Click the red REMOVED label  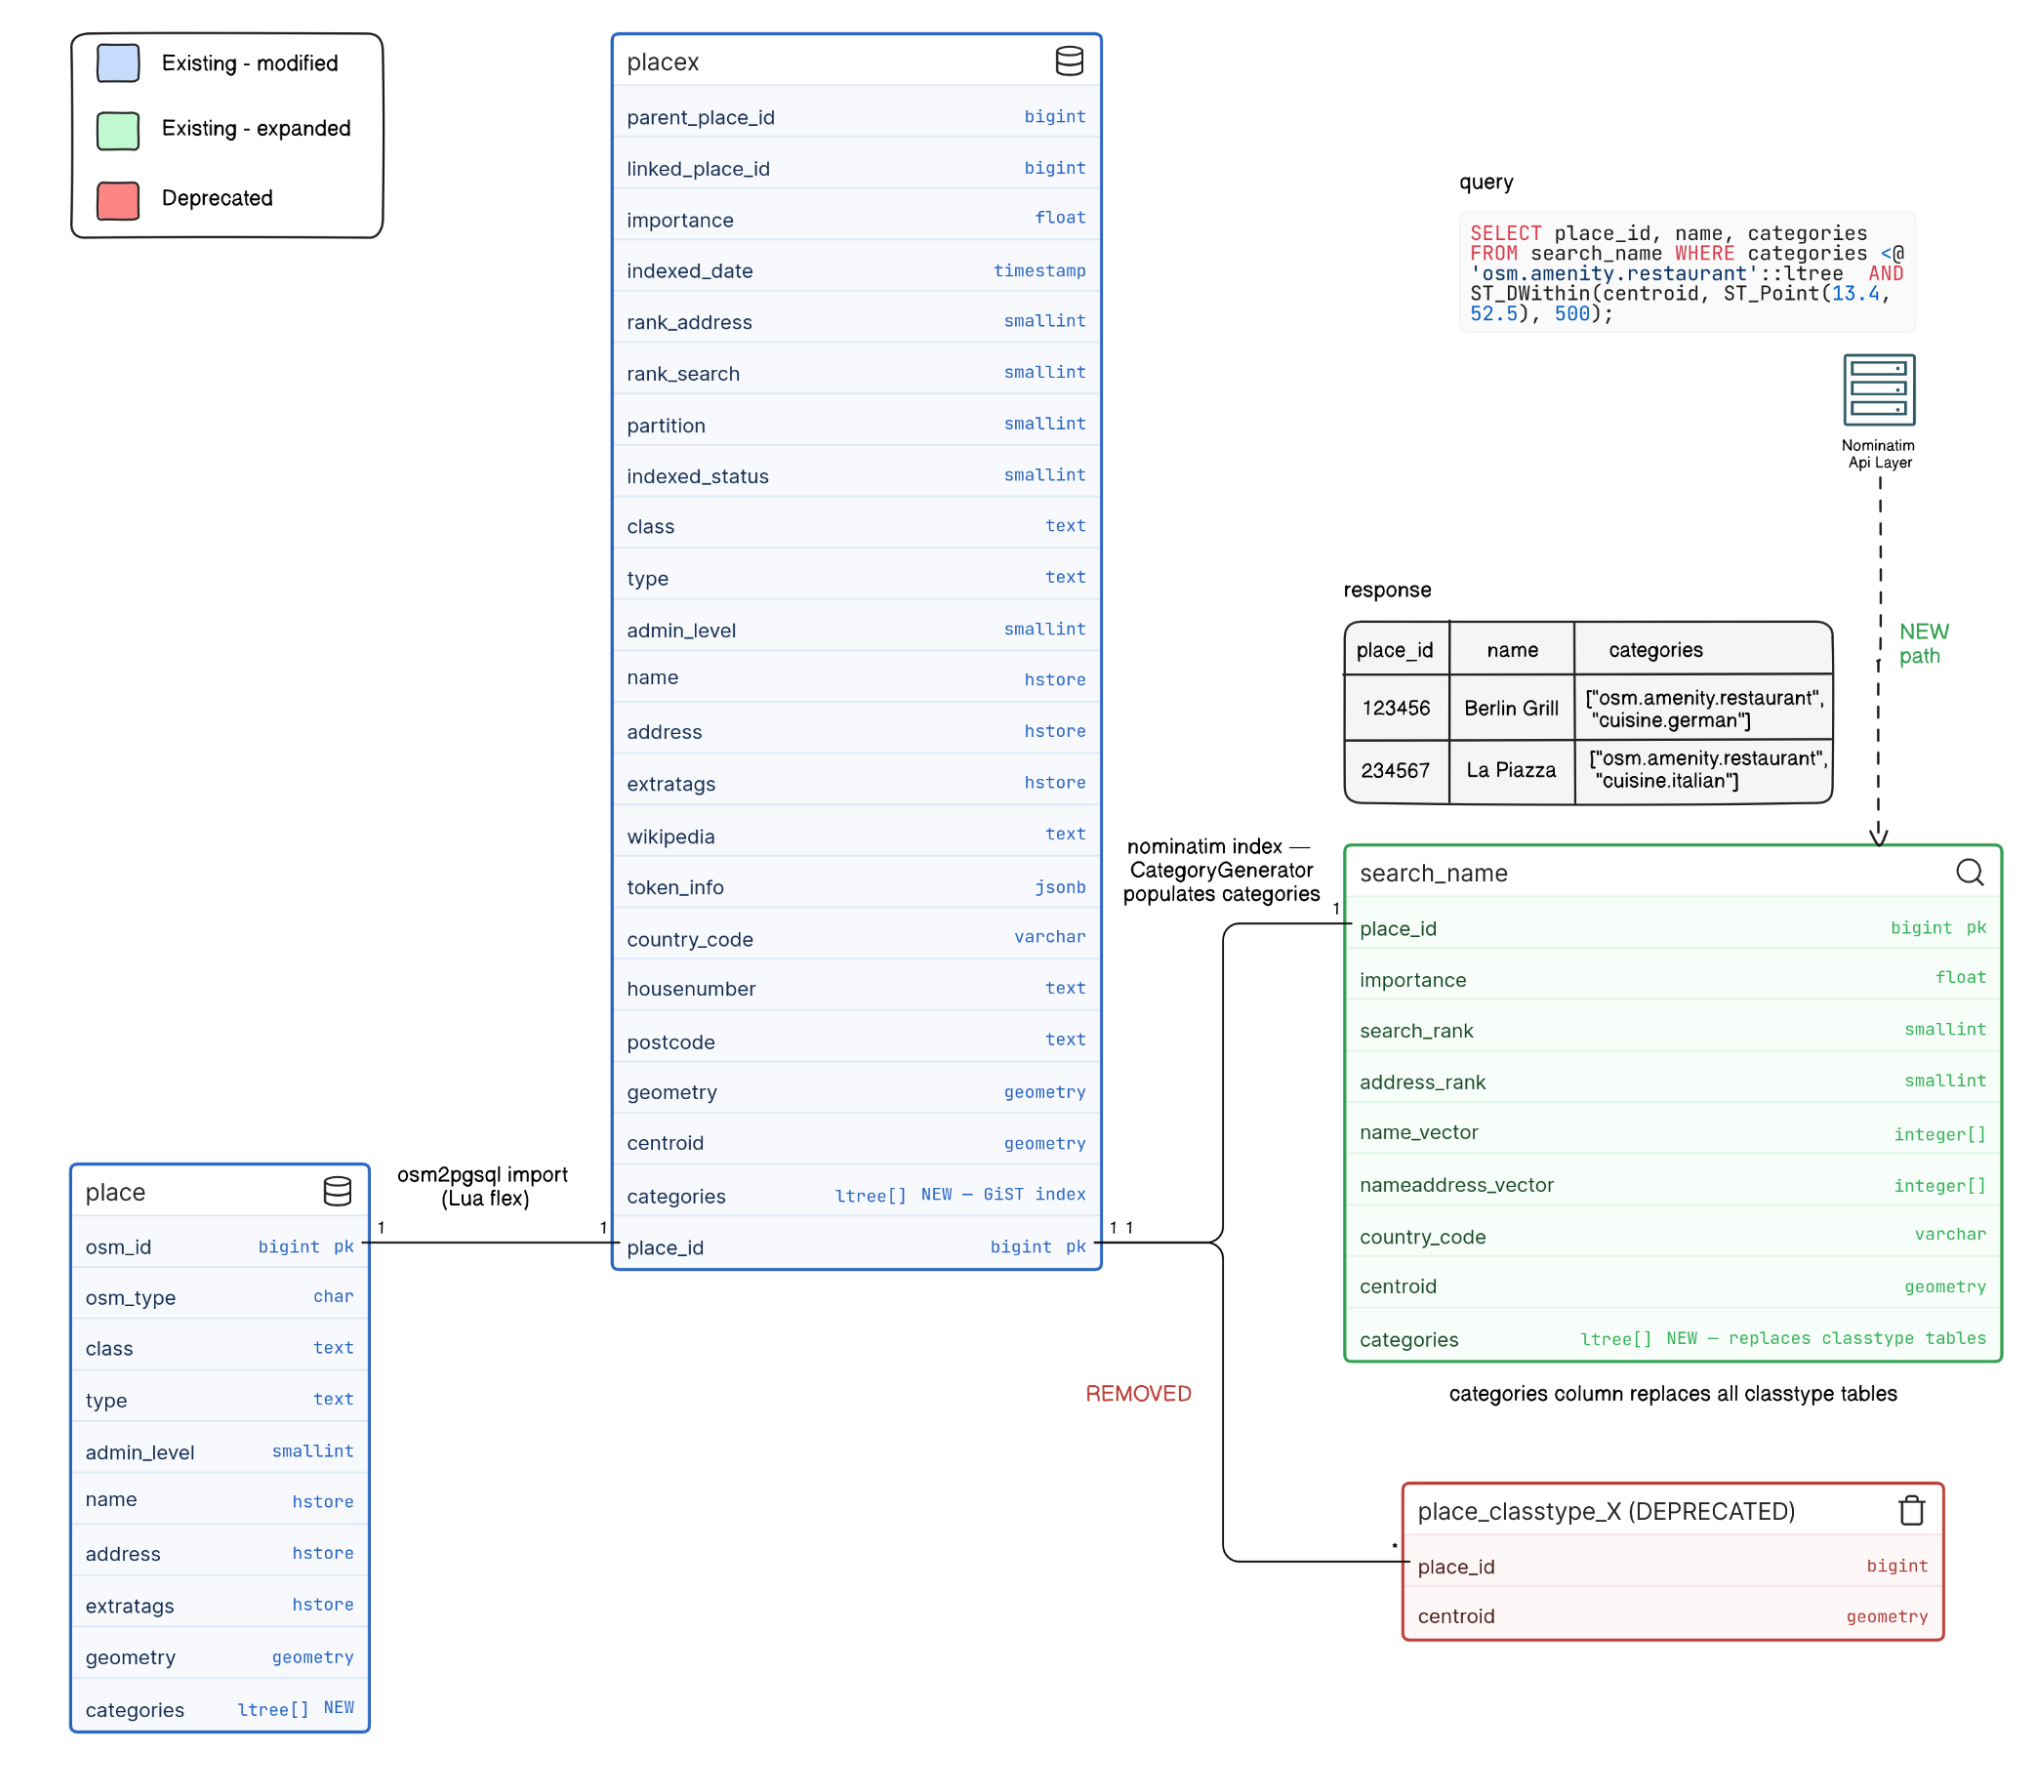pyautogui.click(x=1137, y=1393)
